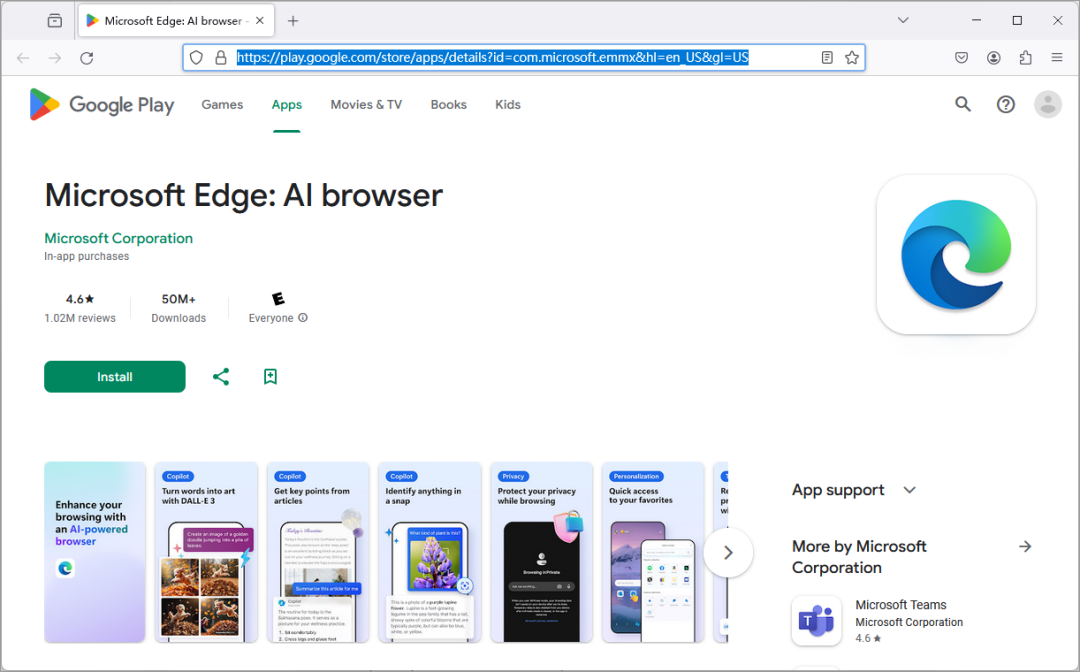1080x672 pixels.
Task: Open Games section
Action: click(222, 105)
